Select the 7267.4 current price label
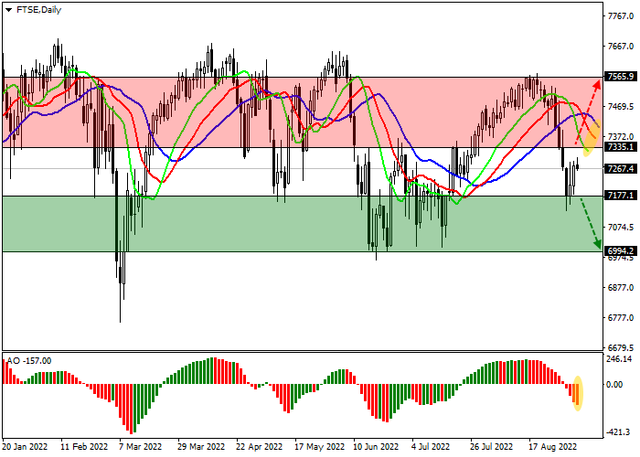Screen dimensions: 640x457 [621, 168]
